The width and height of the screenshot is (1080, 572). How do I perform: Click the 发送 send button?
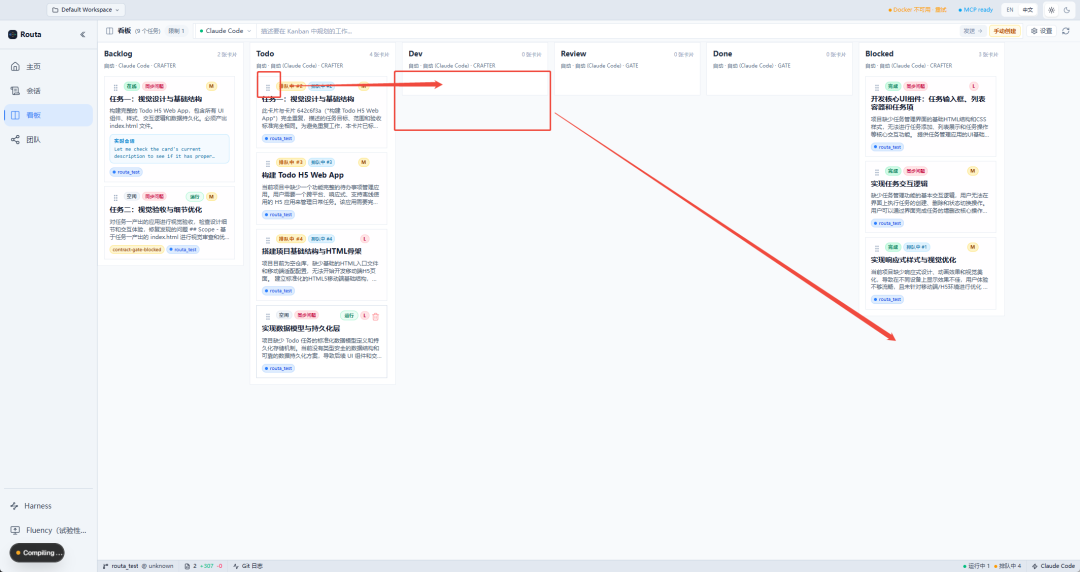[x=973, y=31]
